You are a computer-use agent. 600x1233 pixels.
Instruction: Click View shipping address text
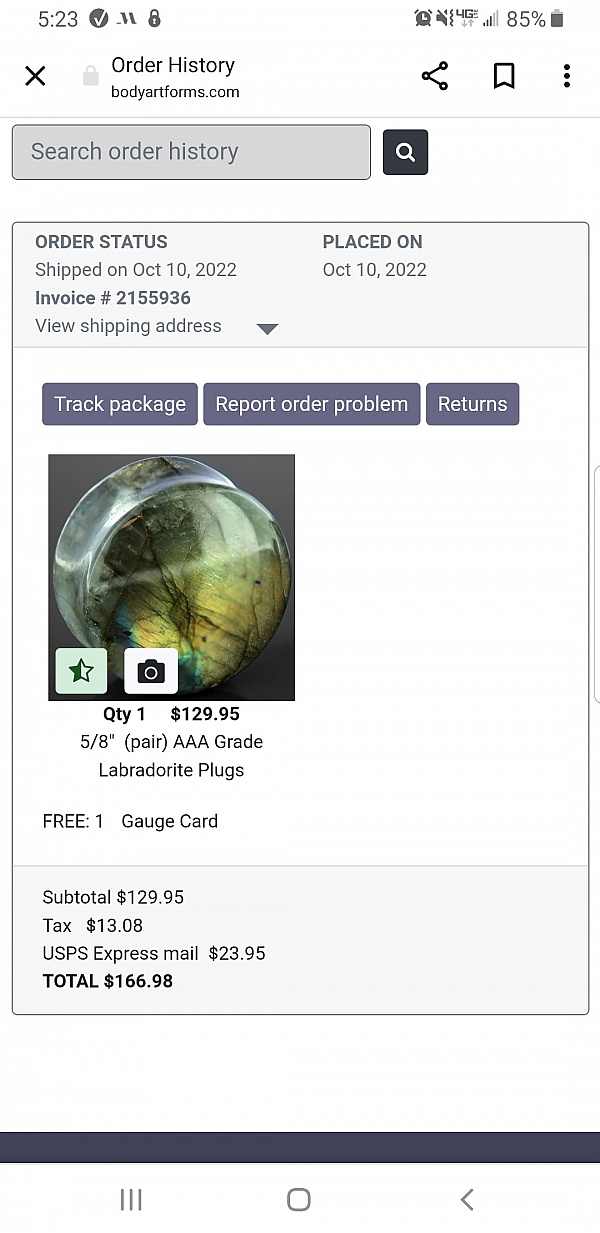click(128, 326)
